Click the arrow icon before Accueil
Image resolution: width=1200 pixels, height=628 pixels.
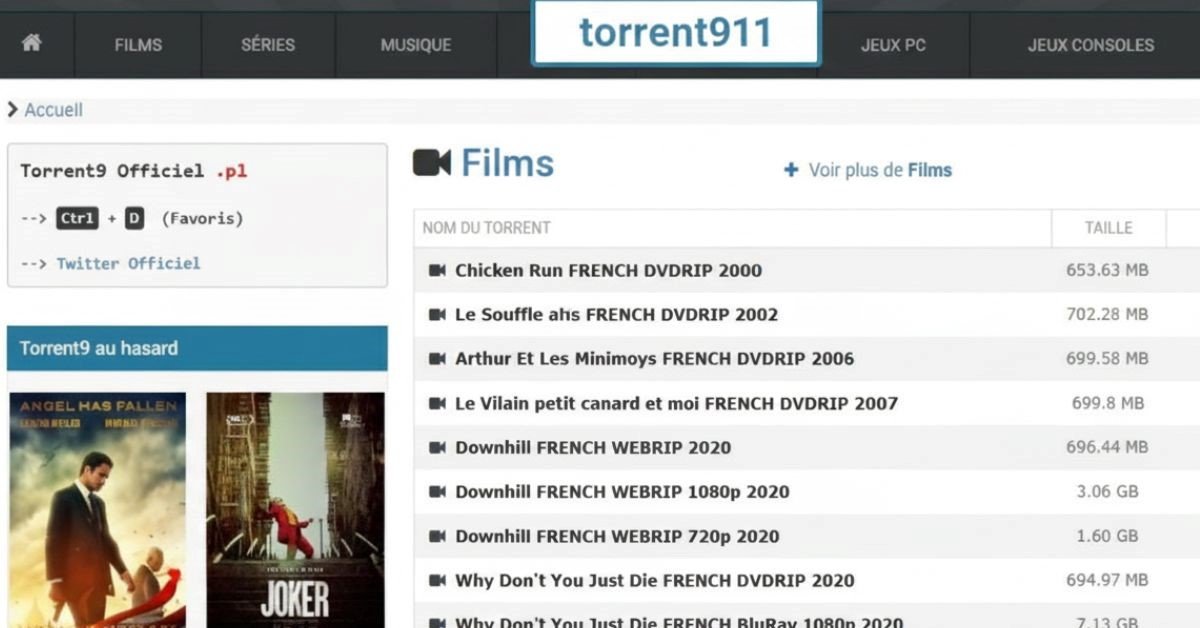14,110
